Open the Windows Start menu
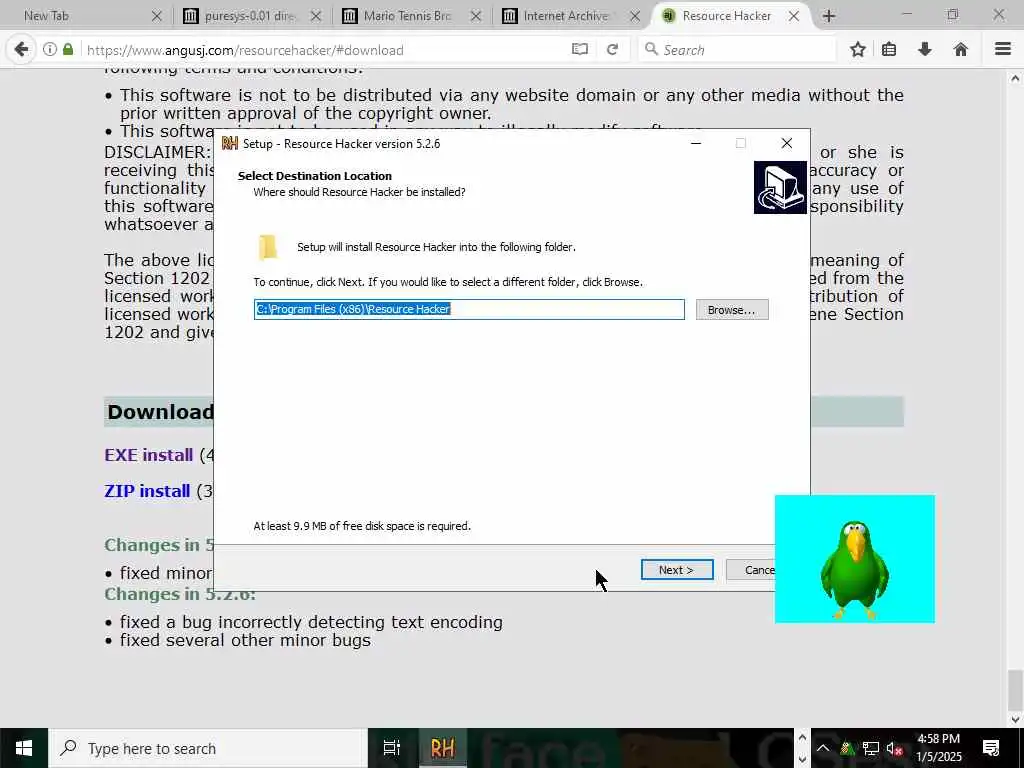The height and width of the screenshot is (768, 1024). tap(24, 748)
